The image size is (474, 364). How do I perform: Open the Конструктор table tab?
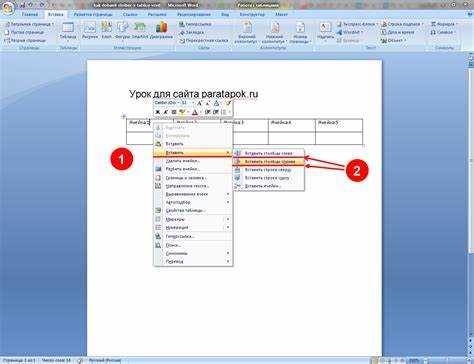pos(252,14)
